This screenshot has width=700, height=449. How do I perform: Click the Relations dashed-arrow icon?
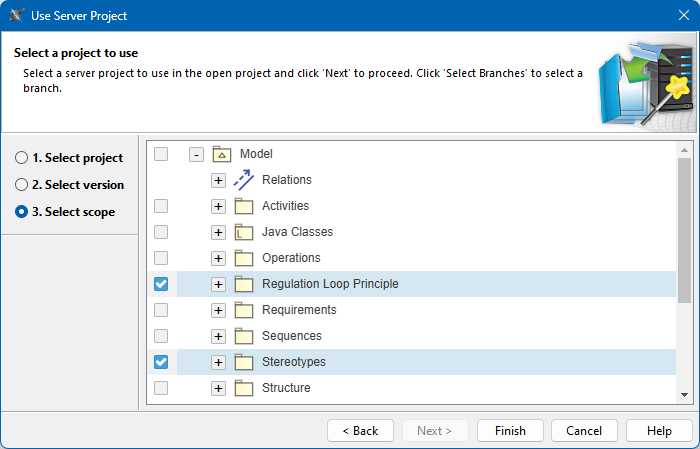point(244,180)
